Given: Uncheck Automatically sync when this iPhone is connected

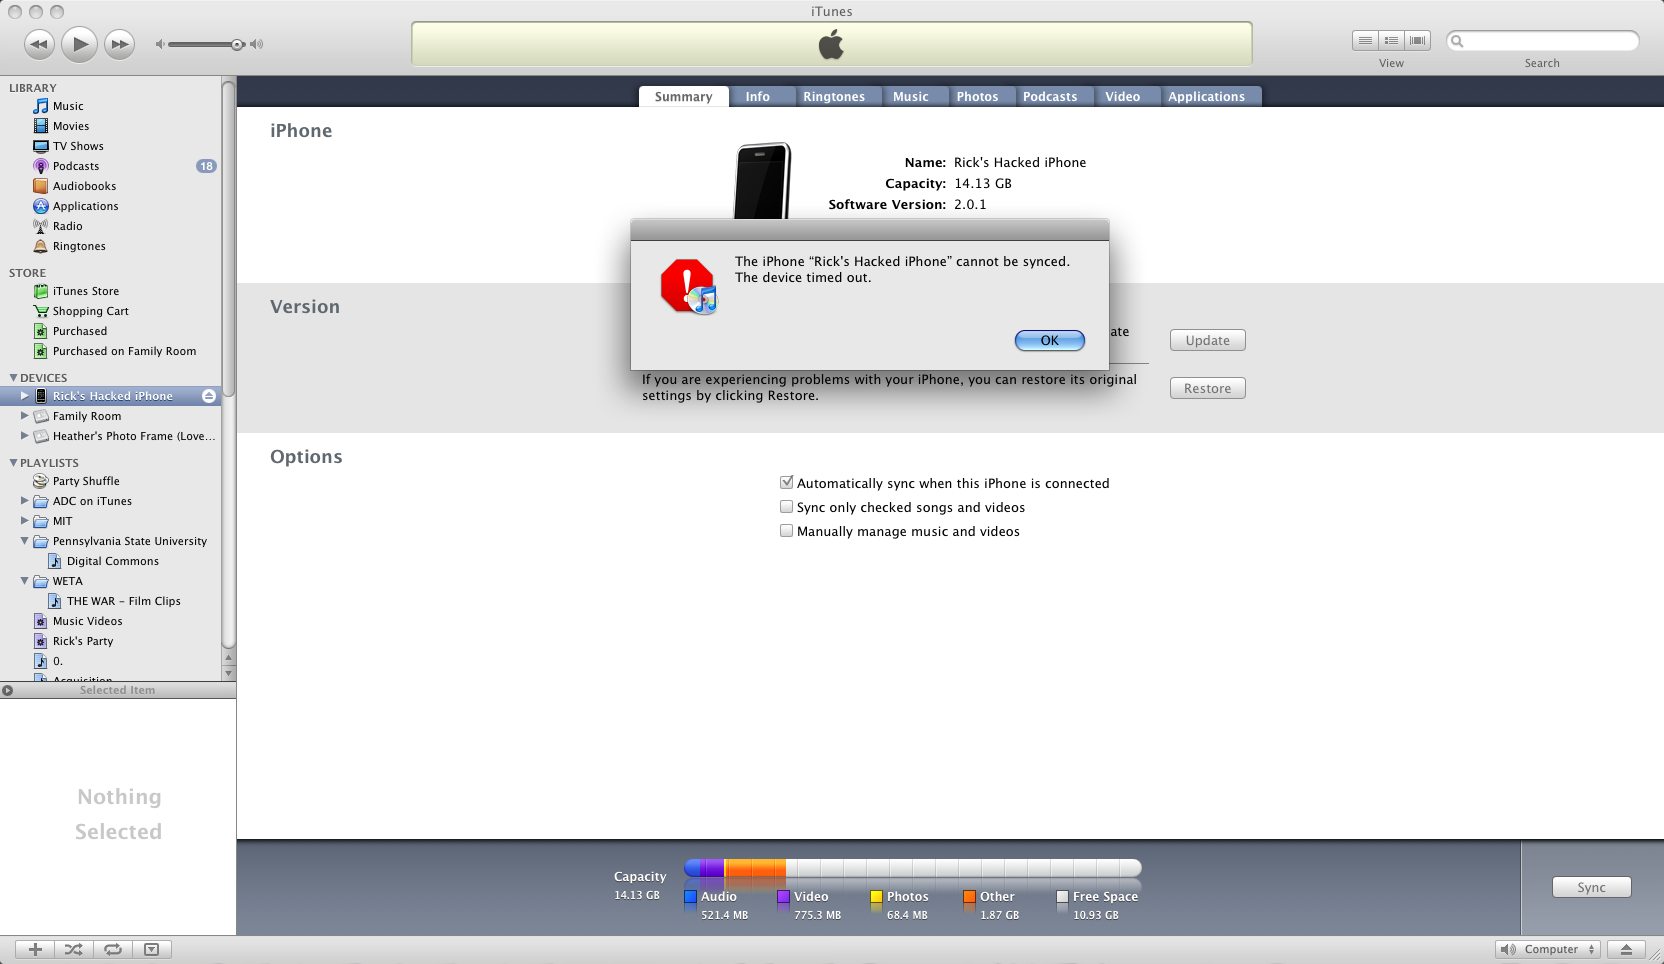Looking at the screenshot, I should (786, 482).
